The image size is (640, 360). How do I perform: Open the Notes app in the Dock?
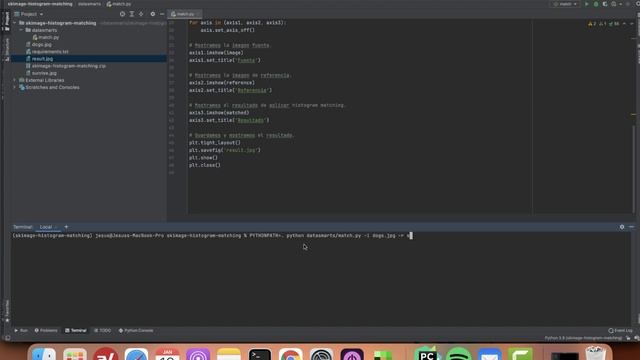229,354
